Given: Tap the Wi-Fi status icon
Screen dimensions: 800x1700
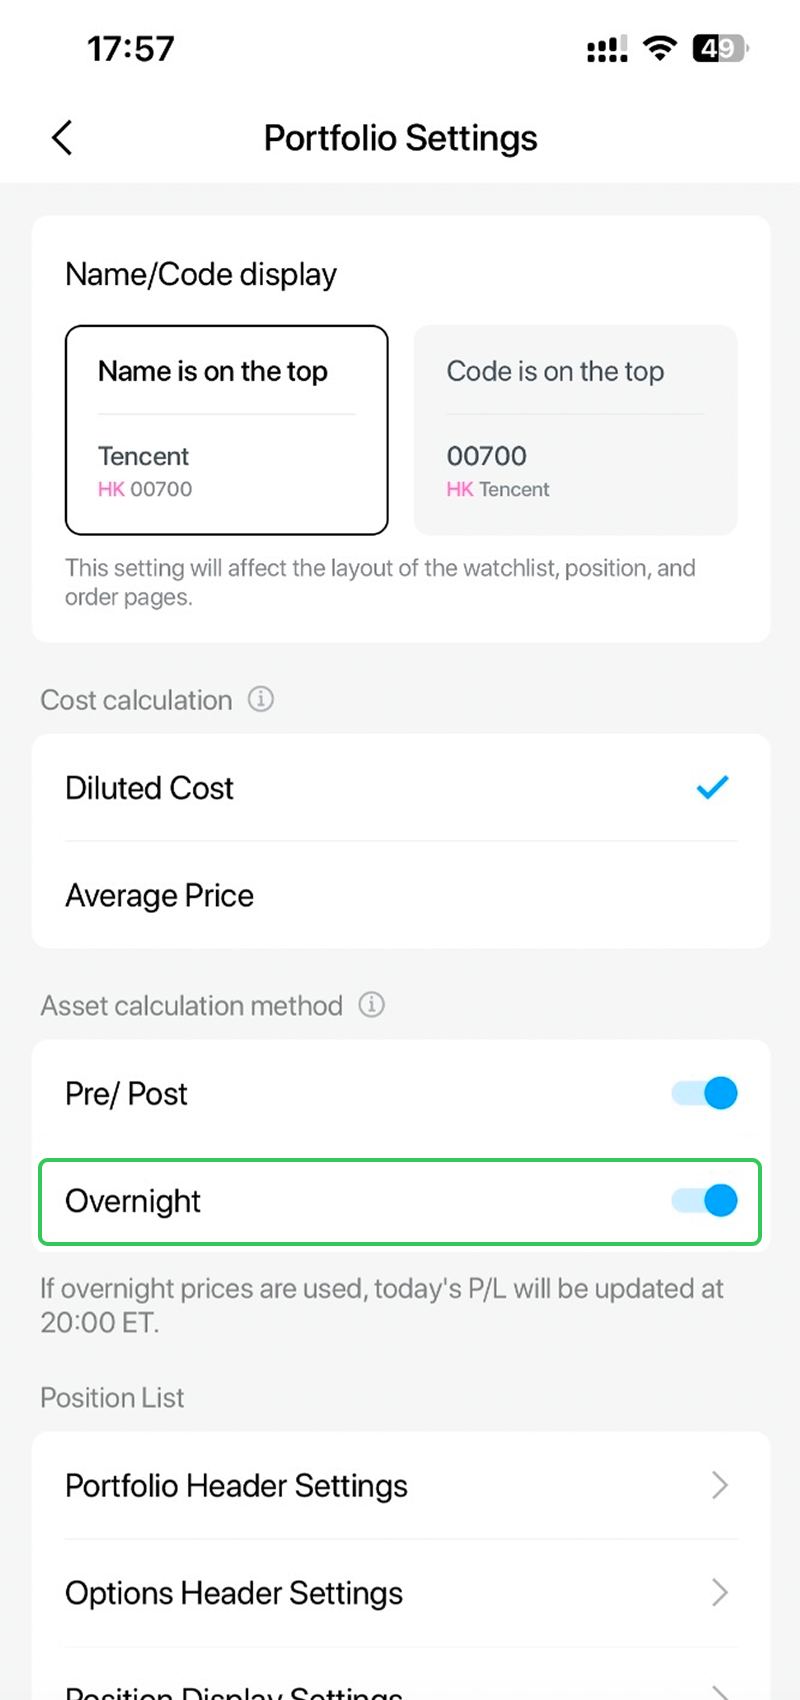Looking at the screenshot, I should pos(659,48).
